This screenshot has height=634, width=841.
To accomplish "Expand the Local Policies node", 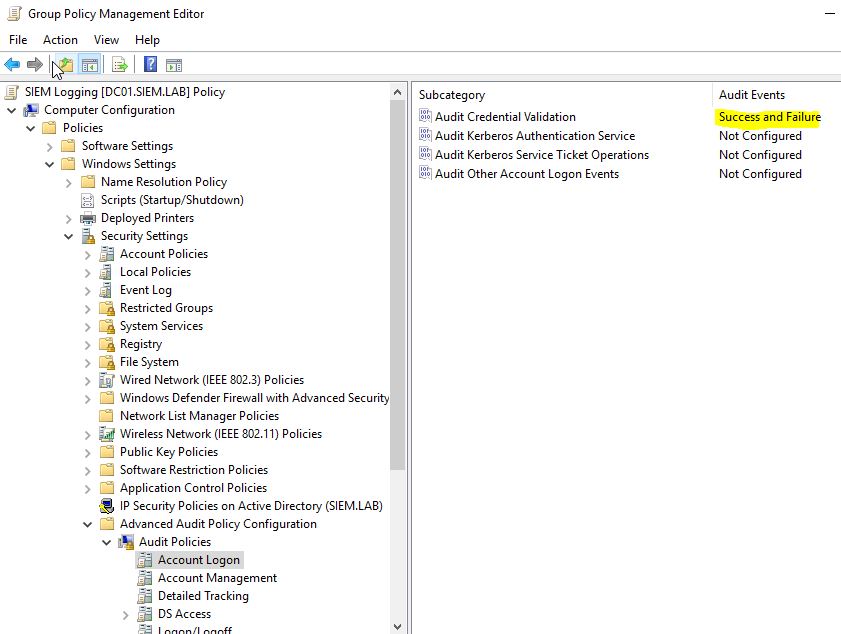I will (88, 272).
